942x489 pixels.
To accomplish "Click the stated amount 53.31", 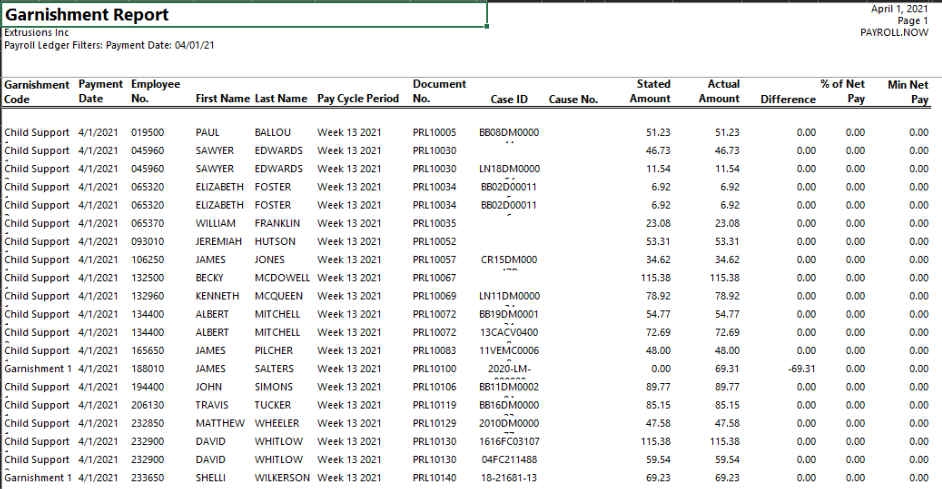I will 658,241.
